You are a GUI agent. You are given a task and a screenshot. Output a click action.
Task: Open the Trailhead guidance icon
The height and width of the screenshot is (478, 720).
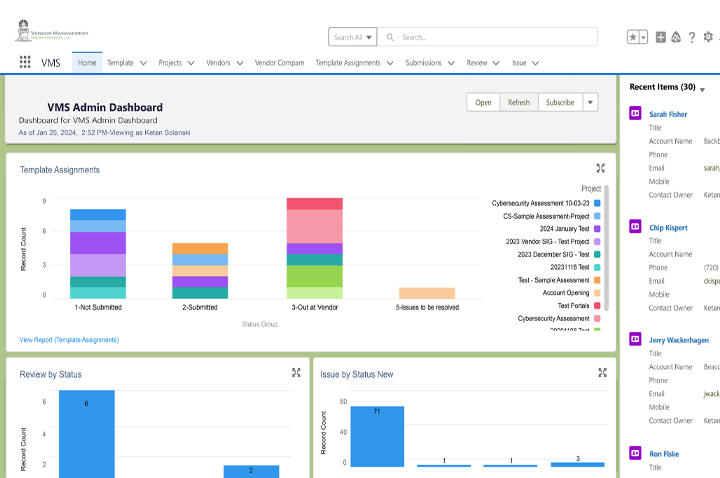coord(676,37)
